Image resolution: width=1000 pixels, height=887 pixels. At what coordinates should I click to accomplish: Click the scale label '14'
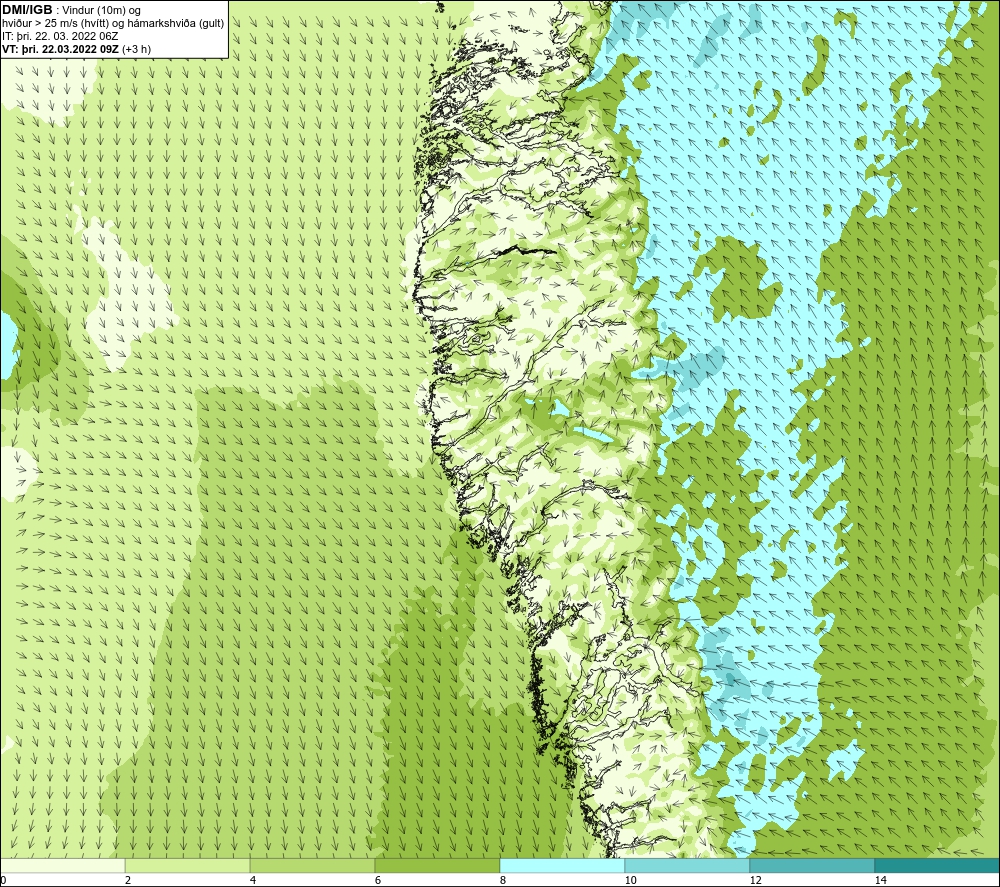click(880, 880)
